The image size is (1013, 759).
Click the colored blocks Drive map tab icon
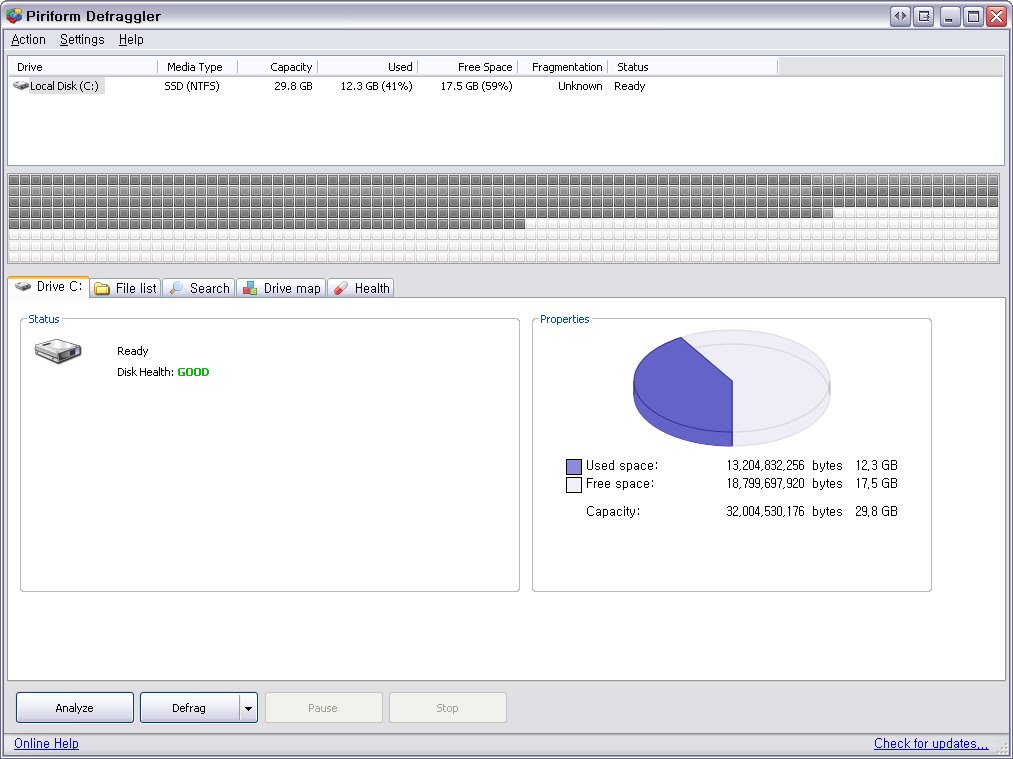pyautogui.click(x=250, y=288)
